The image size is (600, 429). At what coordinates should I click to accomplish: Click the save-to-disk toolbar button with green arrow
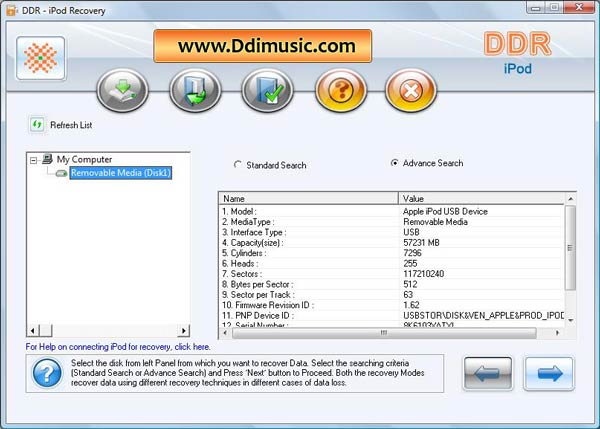click(123, 90)
